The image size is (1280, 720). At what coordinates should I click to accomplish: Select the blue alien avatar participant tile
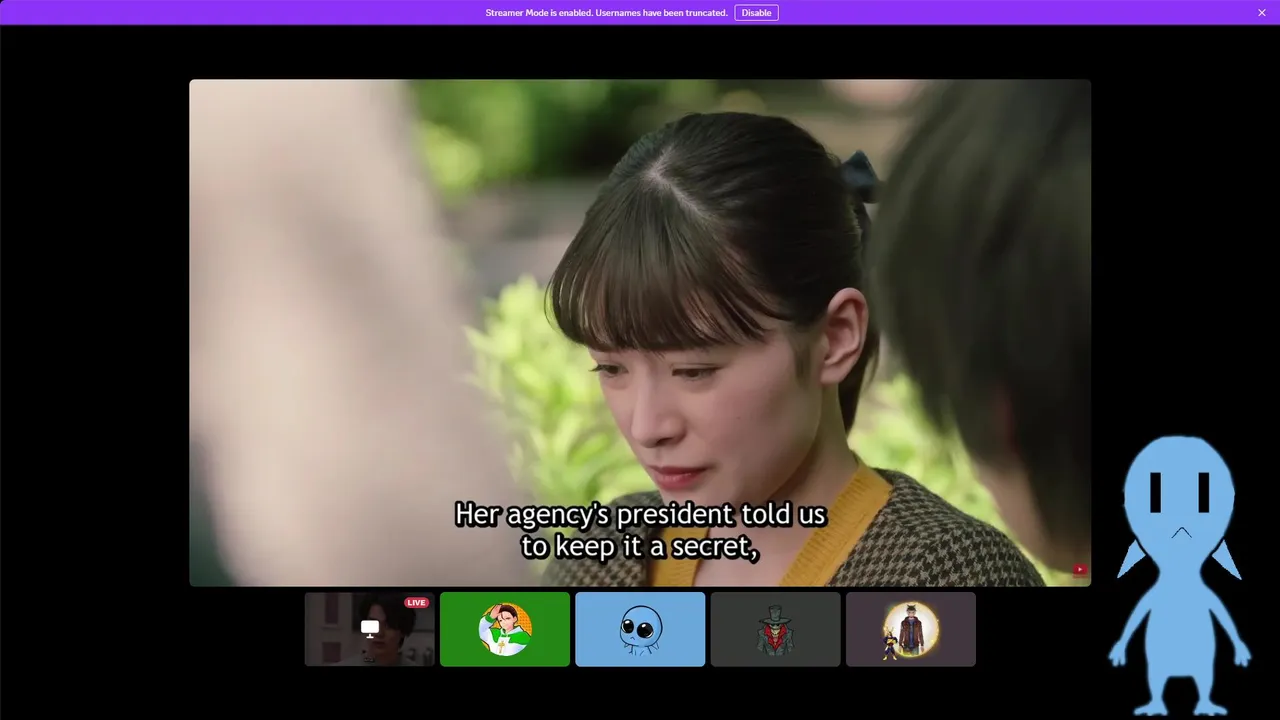[640, 629]
